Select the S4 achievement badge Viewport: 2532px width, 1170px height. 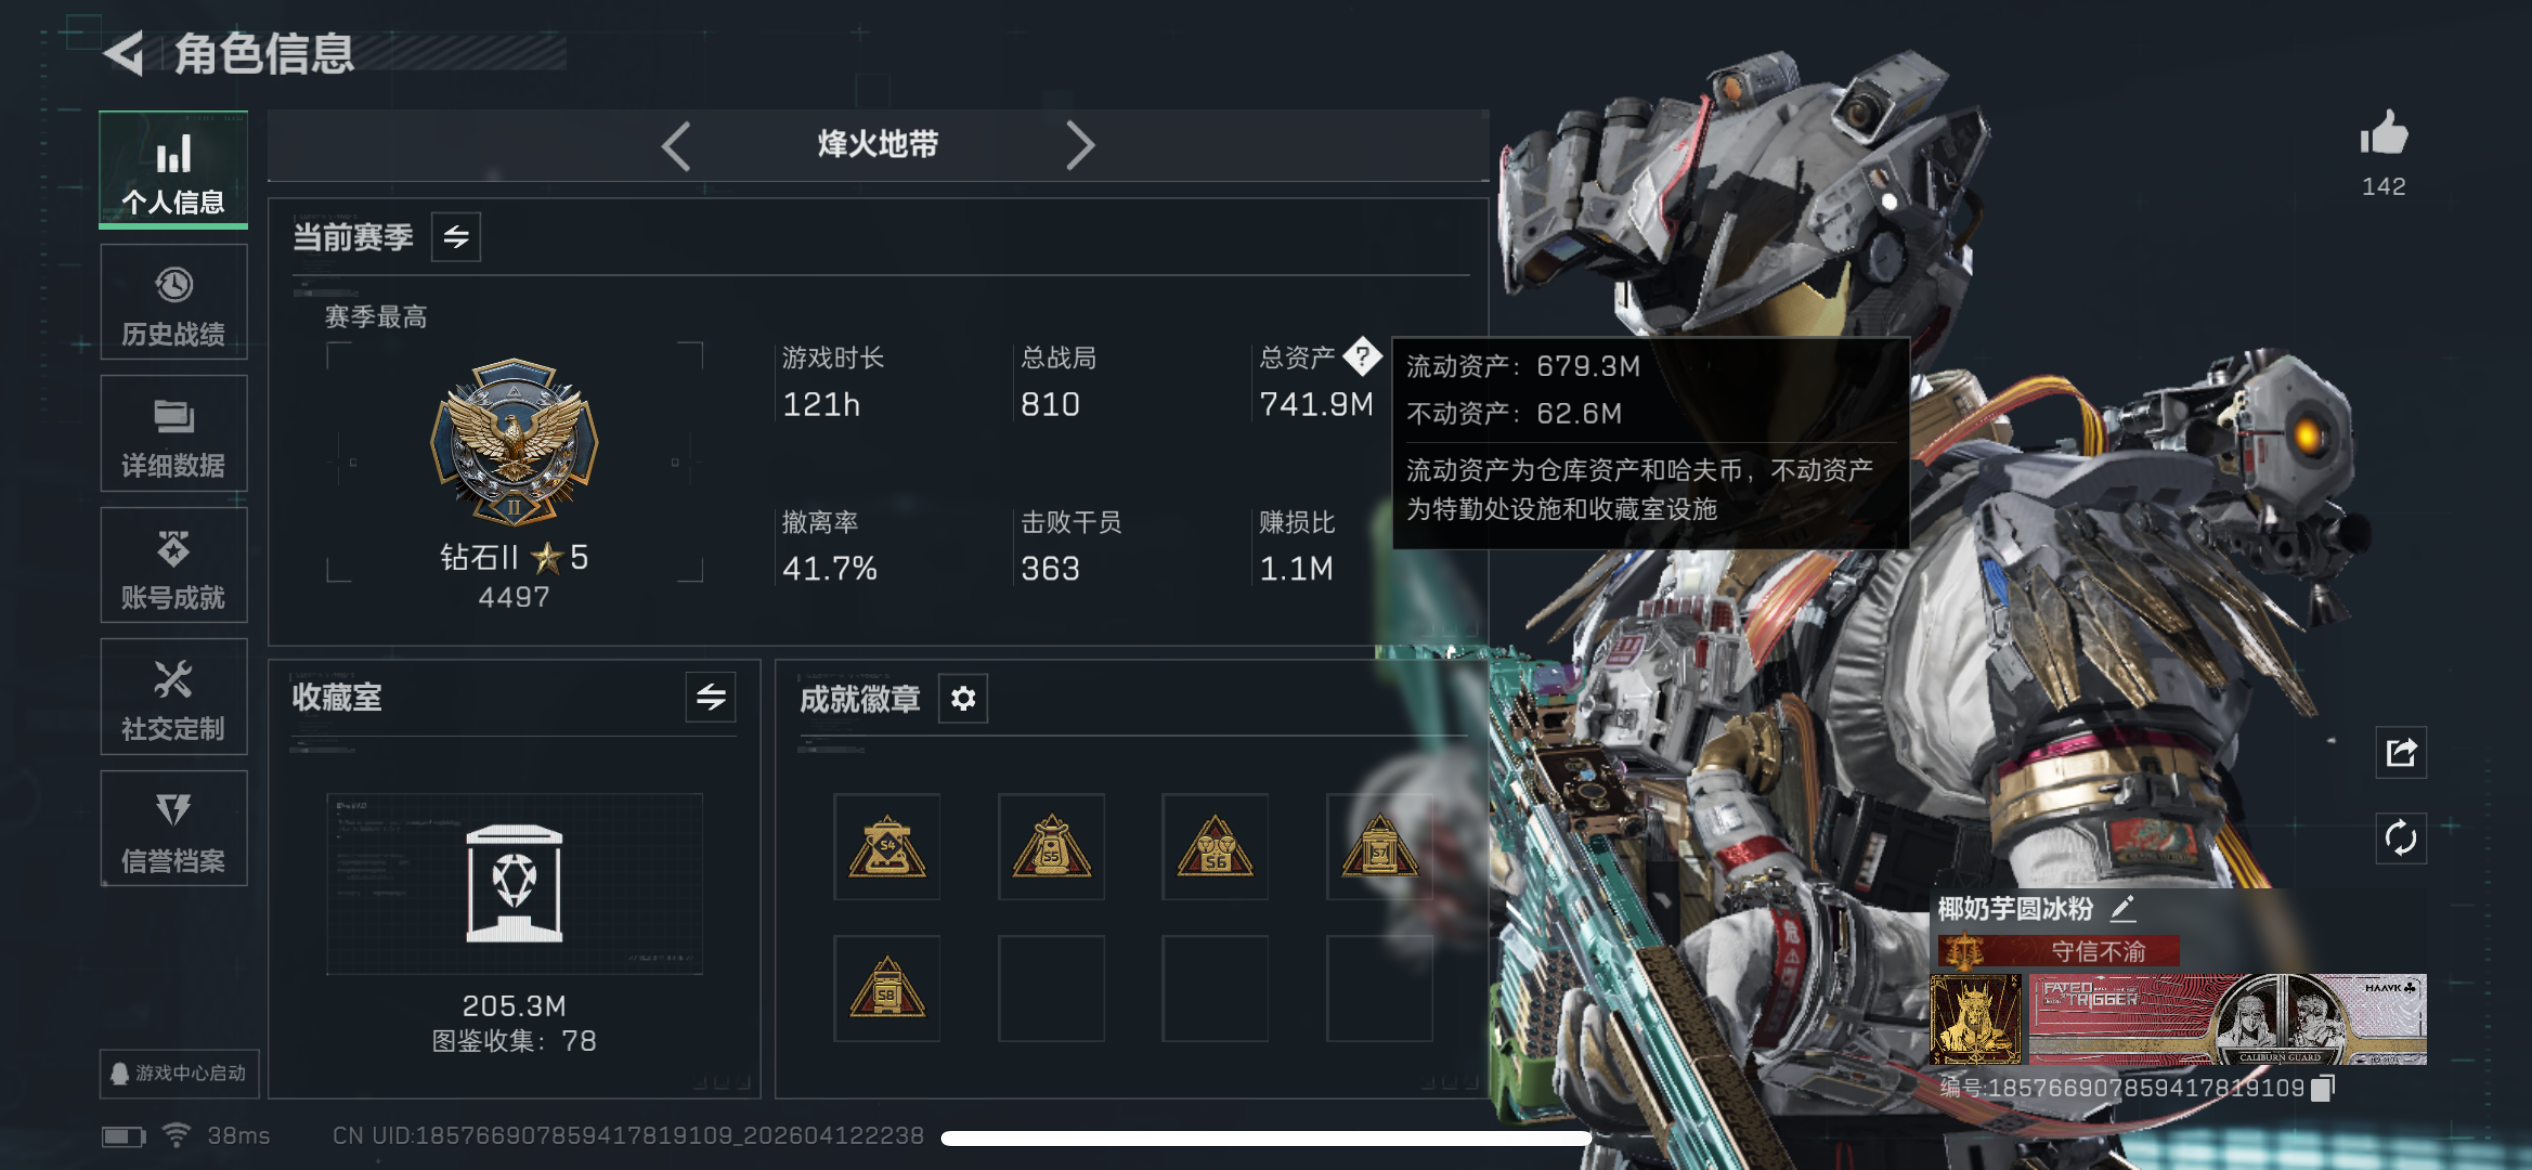point(887,847)
